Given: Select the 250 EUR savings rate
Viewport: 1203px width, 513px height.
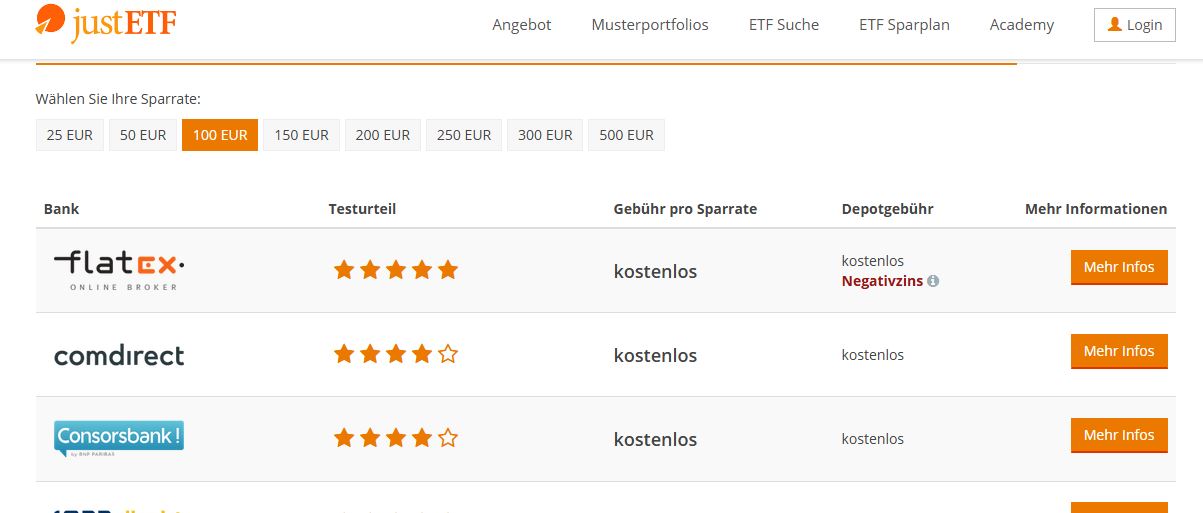Looking at the screenshot, I should (x=463, y=135).
